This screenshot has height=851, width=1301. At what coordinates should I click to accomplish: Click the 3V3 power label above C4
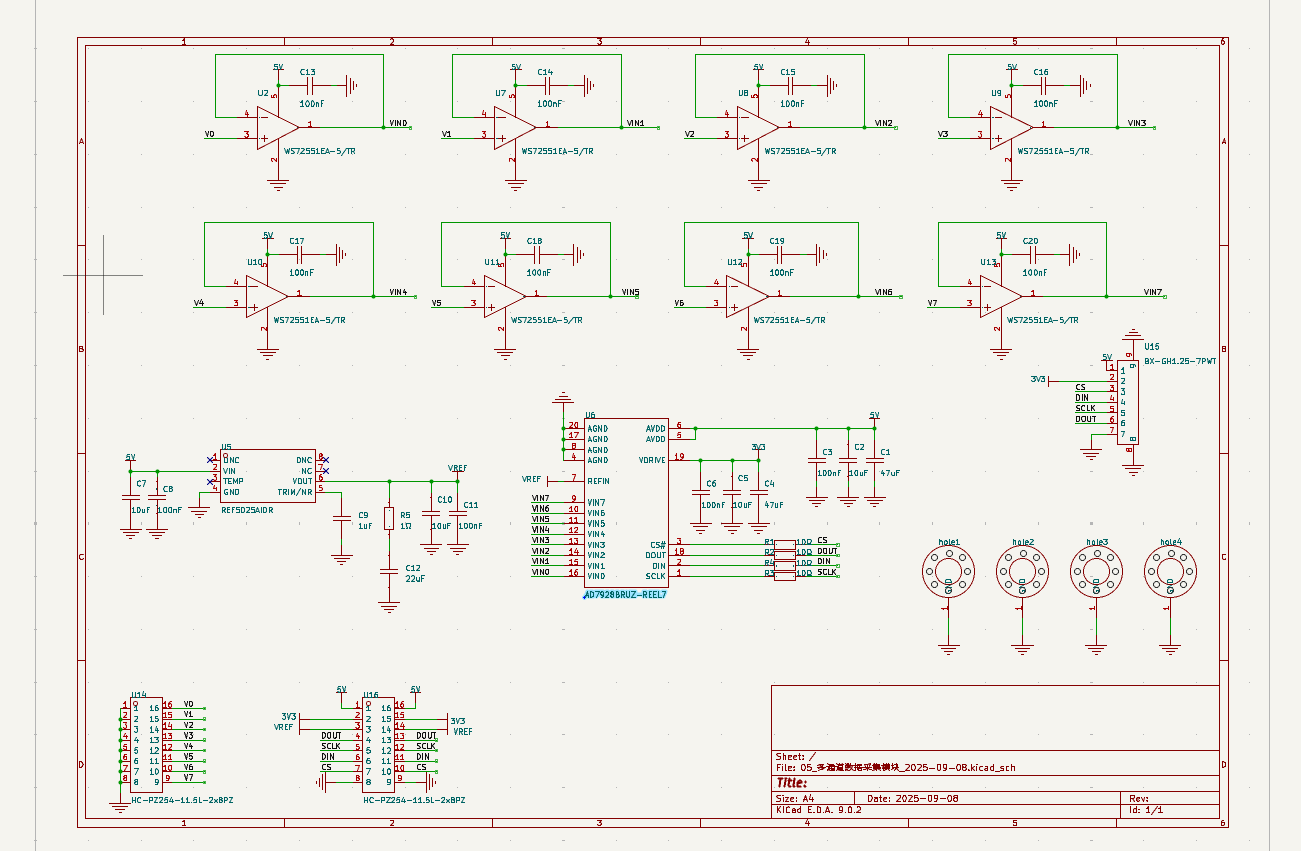click(758, 447)
